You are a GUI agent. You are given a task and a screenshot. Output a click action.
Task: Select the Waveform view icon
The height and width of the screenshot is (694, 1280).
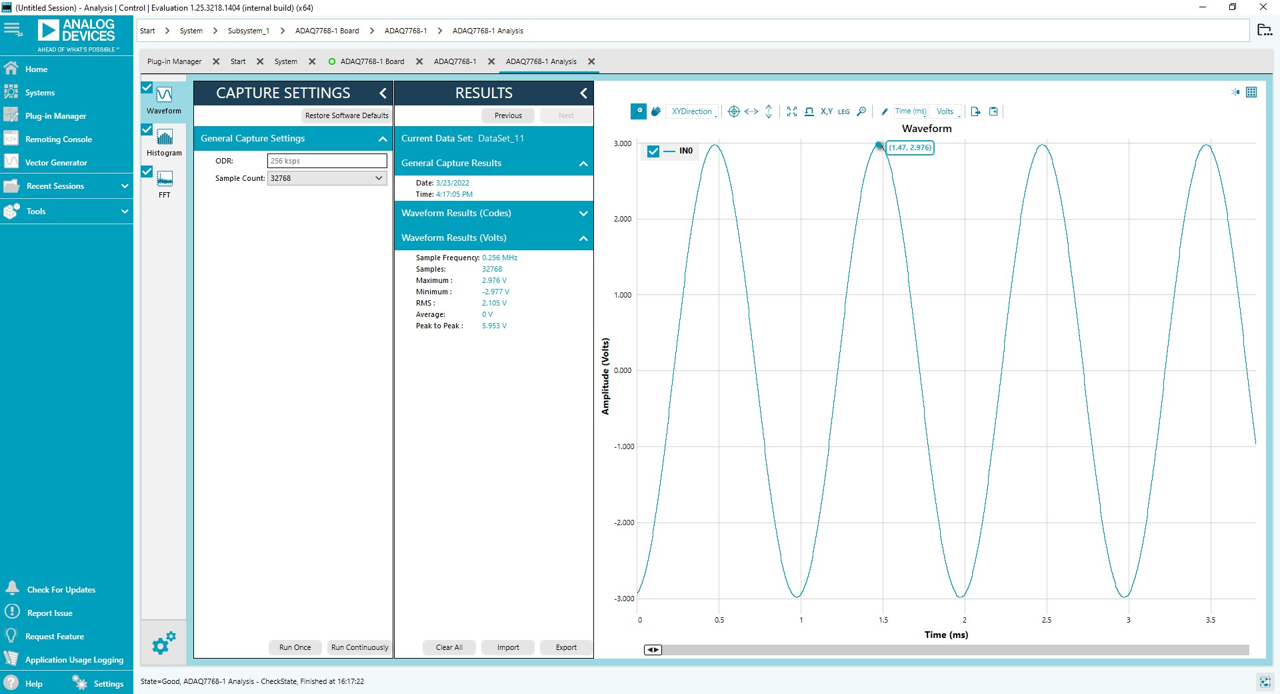coord(163,95)
